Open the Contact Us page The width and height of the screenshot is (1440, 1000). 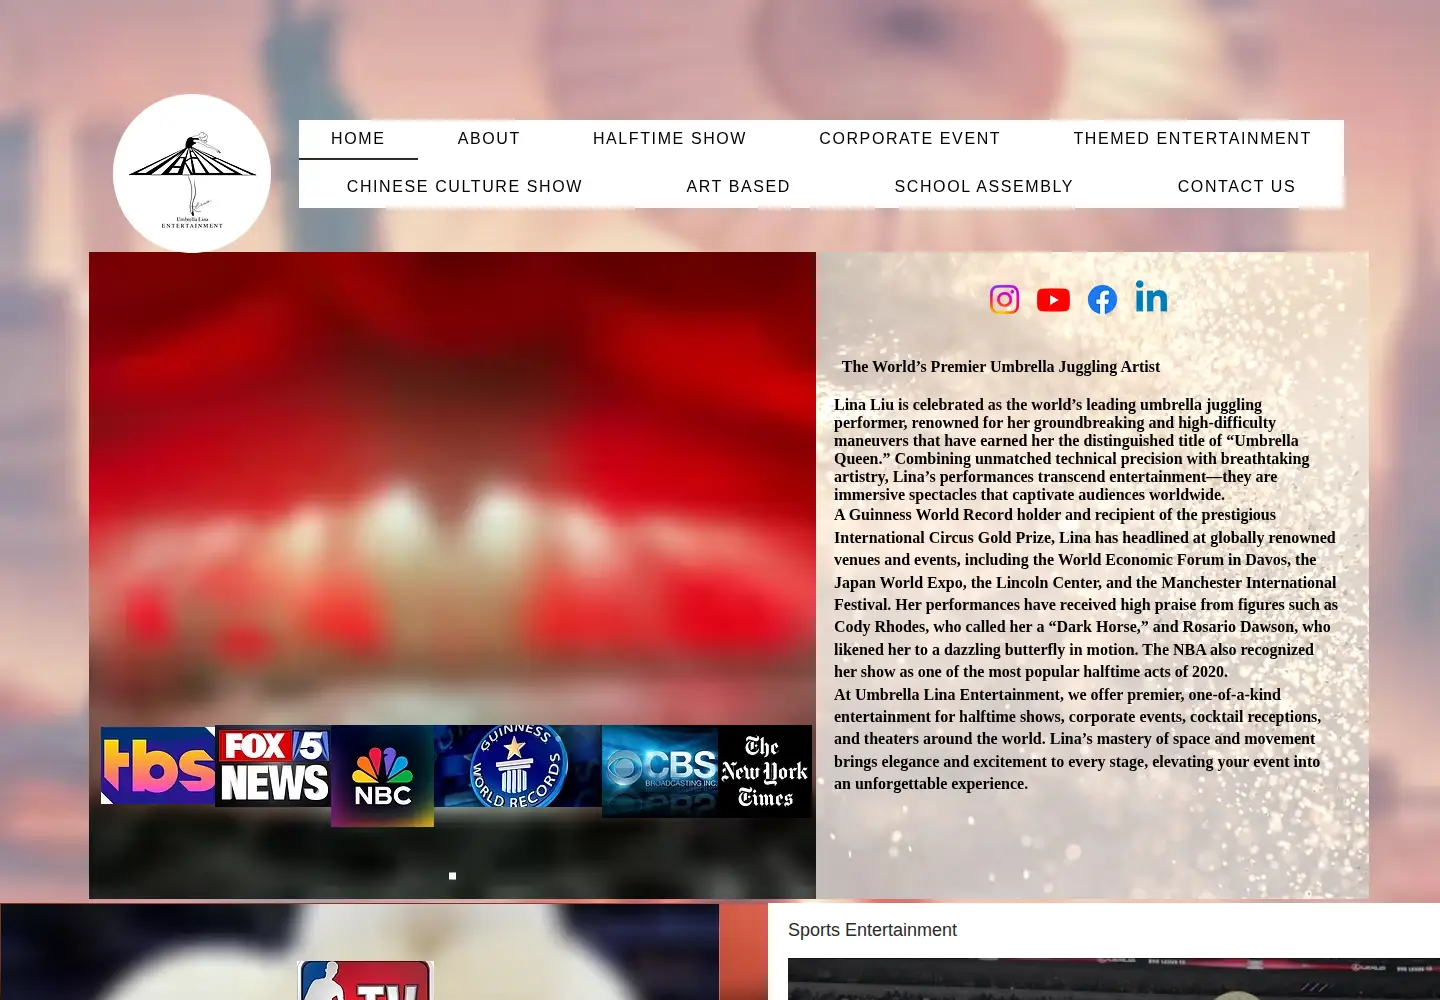pos(1237,187)
